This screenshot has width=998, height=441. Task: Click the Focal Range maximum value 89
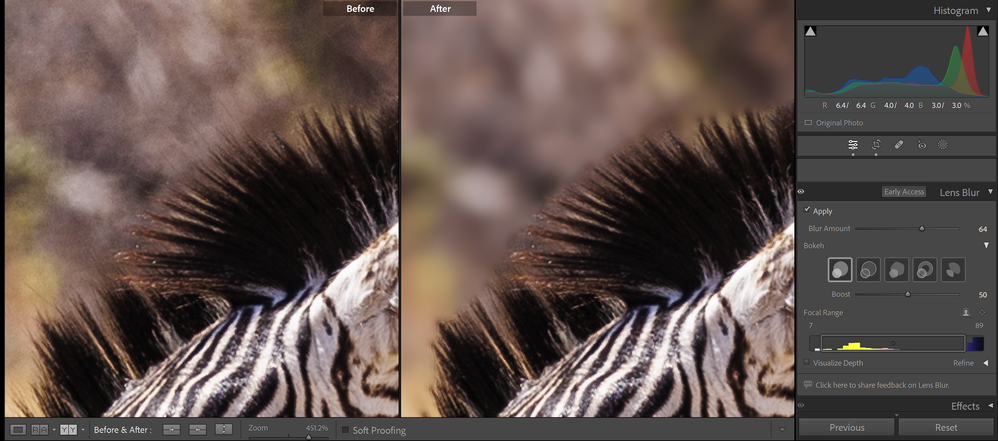pyautogui.click(x=980, y=326)
